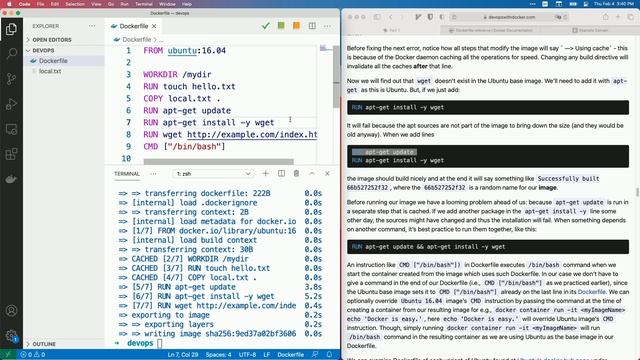This screenshot has height=360, width=640.
Task: Expand the OUTLINE section
Action: coord(44,344)
